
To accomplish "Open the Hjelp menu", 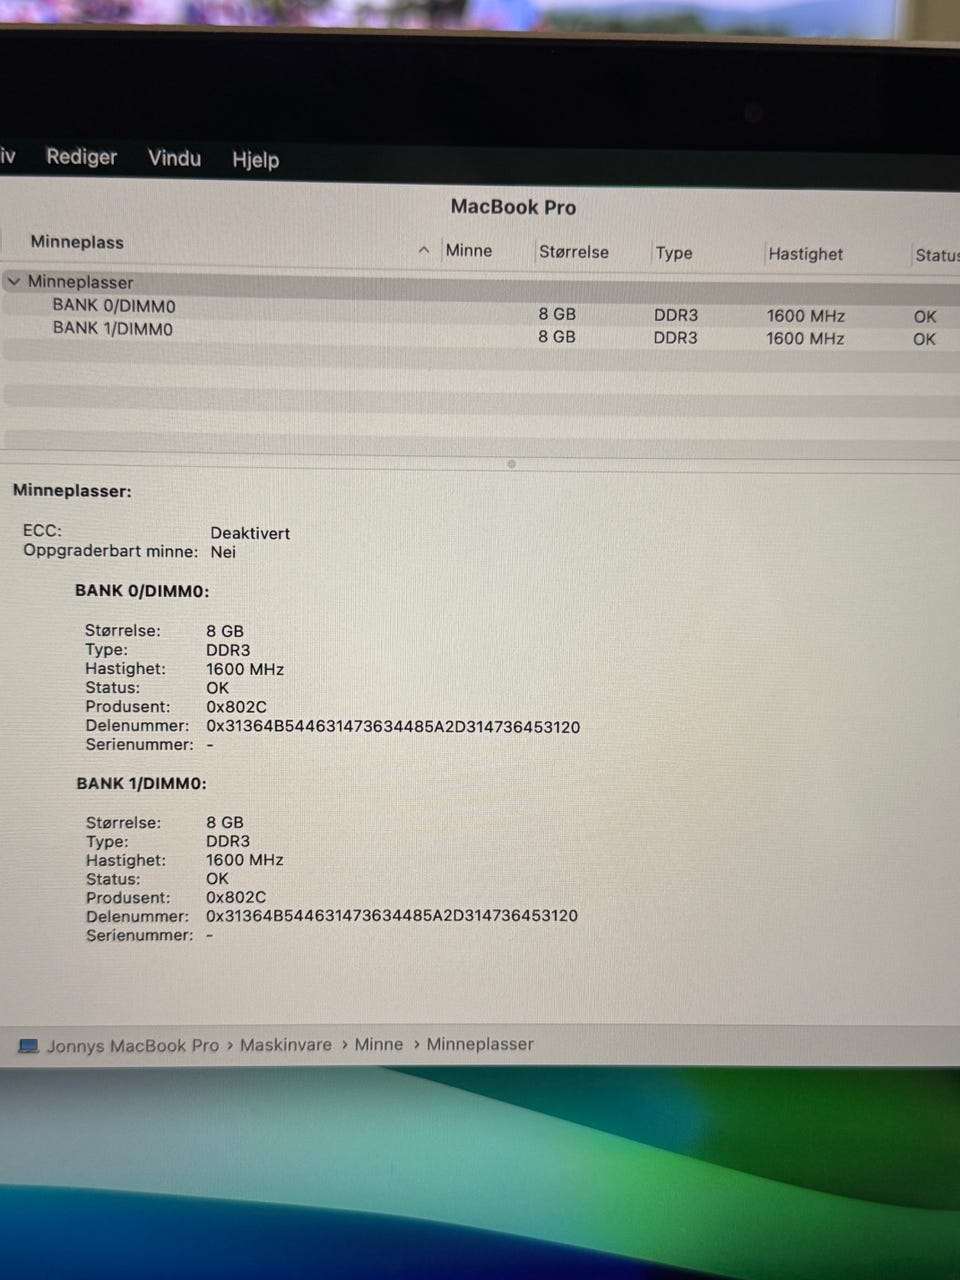I will click(255, 159).
